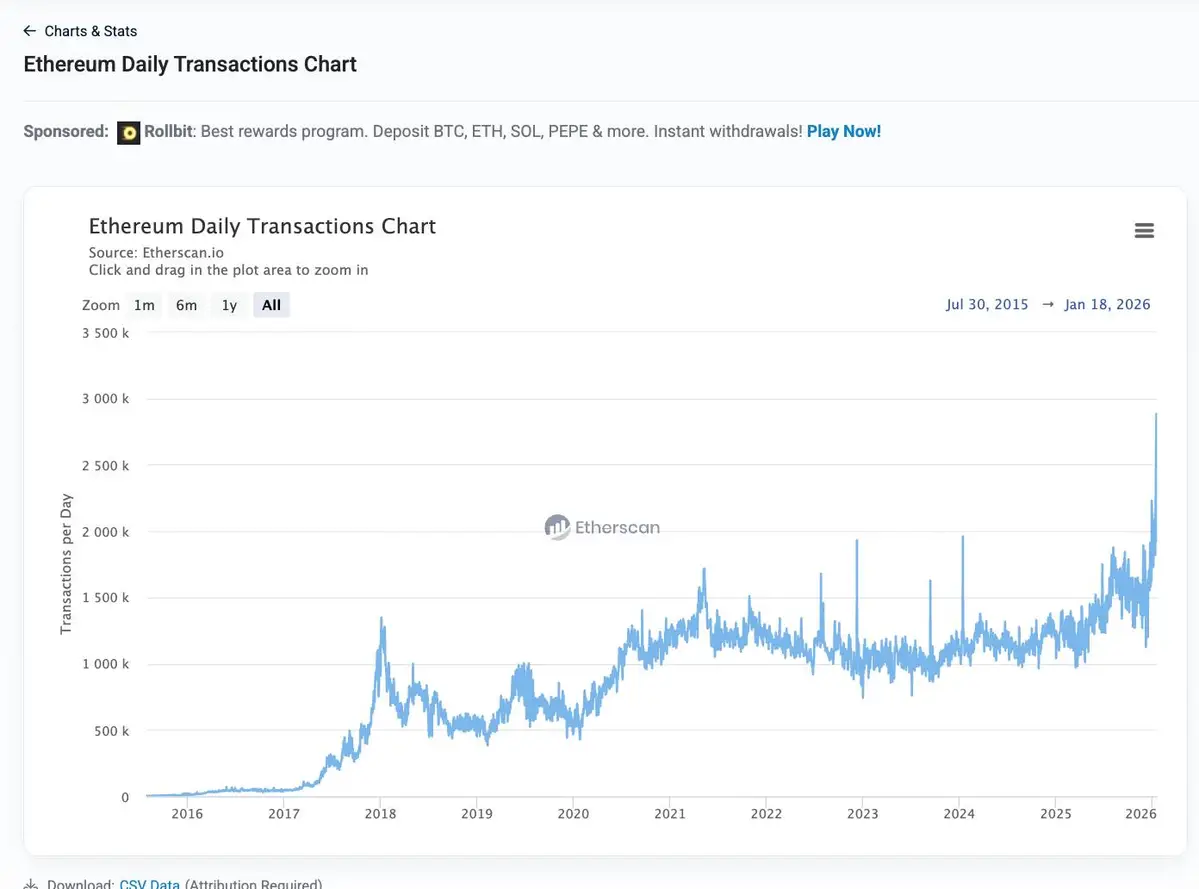Image resolution: width=1199 pixels, height=889 pixels.
Task: Click the Rollbit sponsor logo icon
Action: [x=129, y=131]
